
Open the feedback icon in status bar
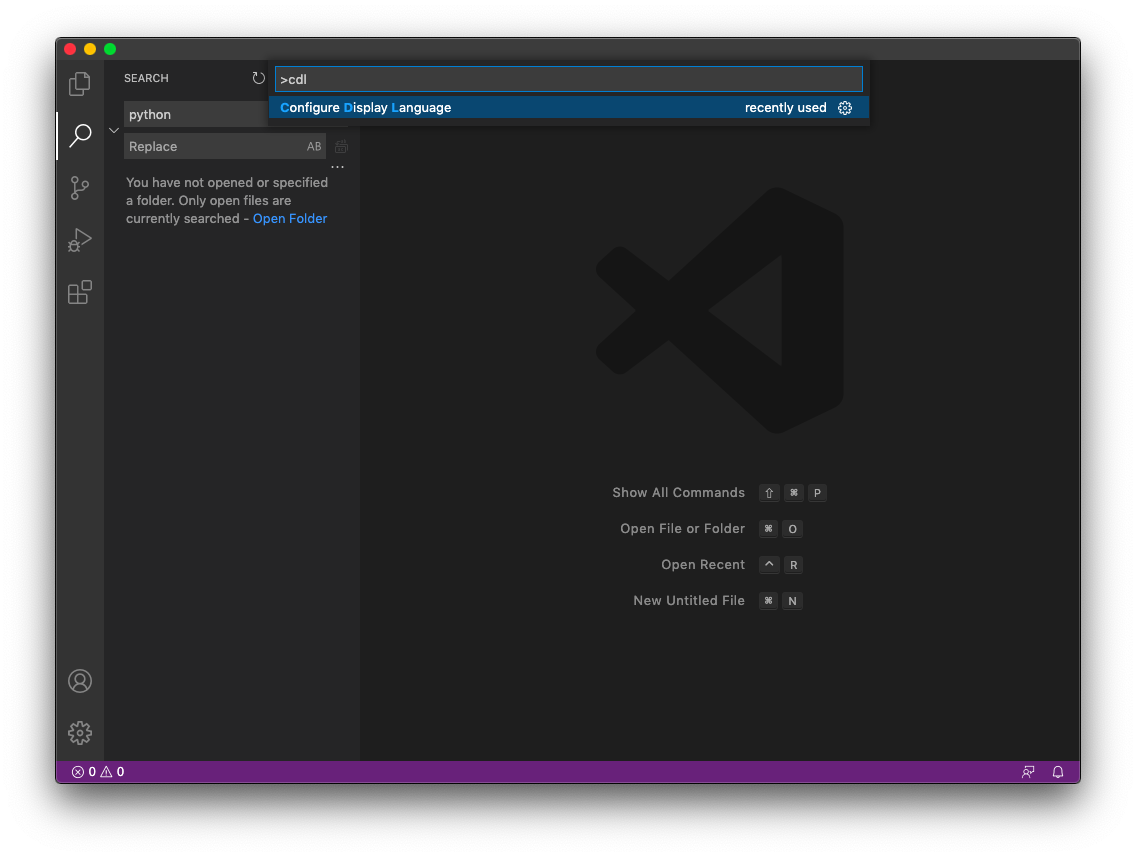[1028, 772]
